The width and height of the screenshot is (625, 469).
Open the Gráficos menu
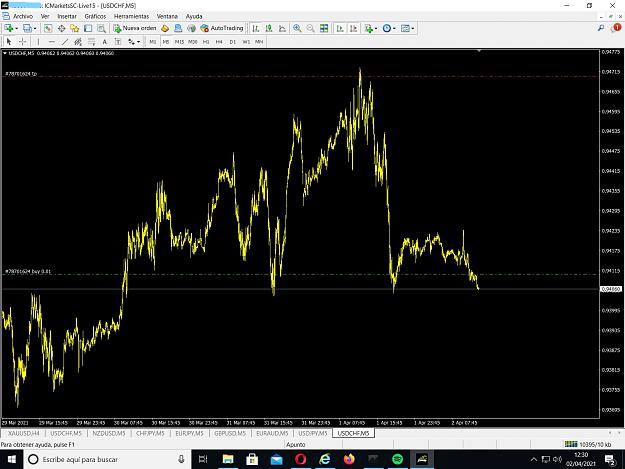(x=95, y=16)
